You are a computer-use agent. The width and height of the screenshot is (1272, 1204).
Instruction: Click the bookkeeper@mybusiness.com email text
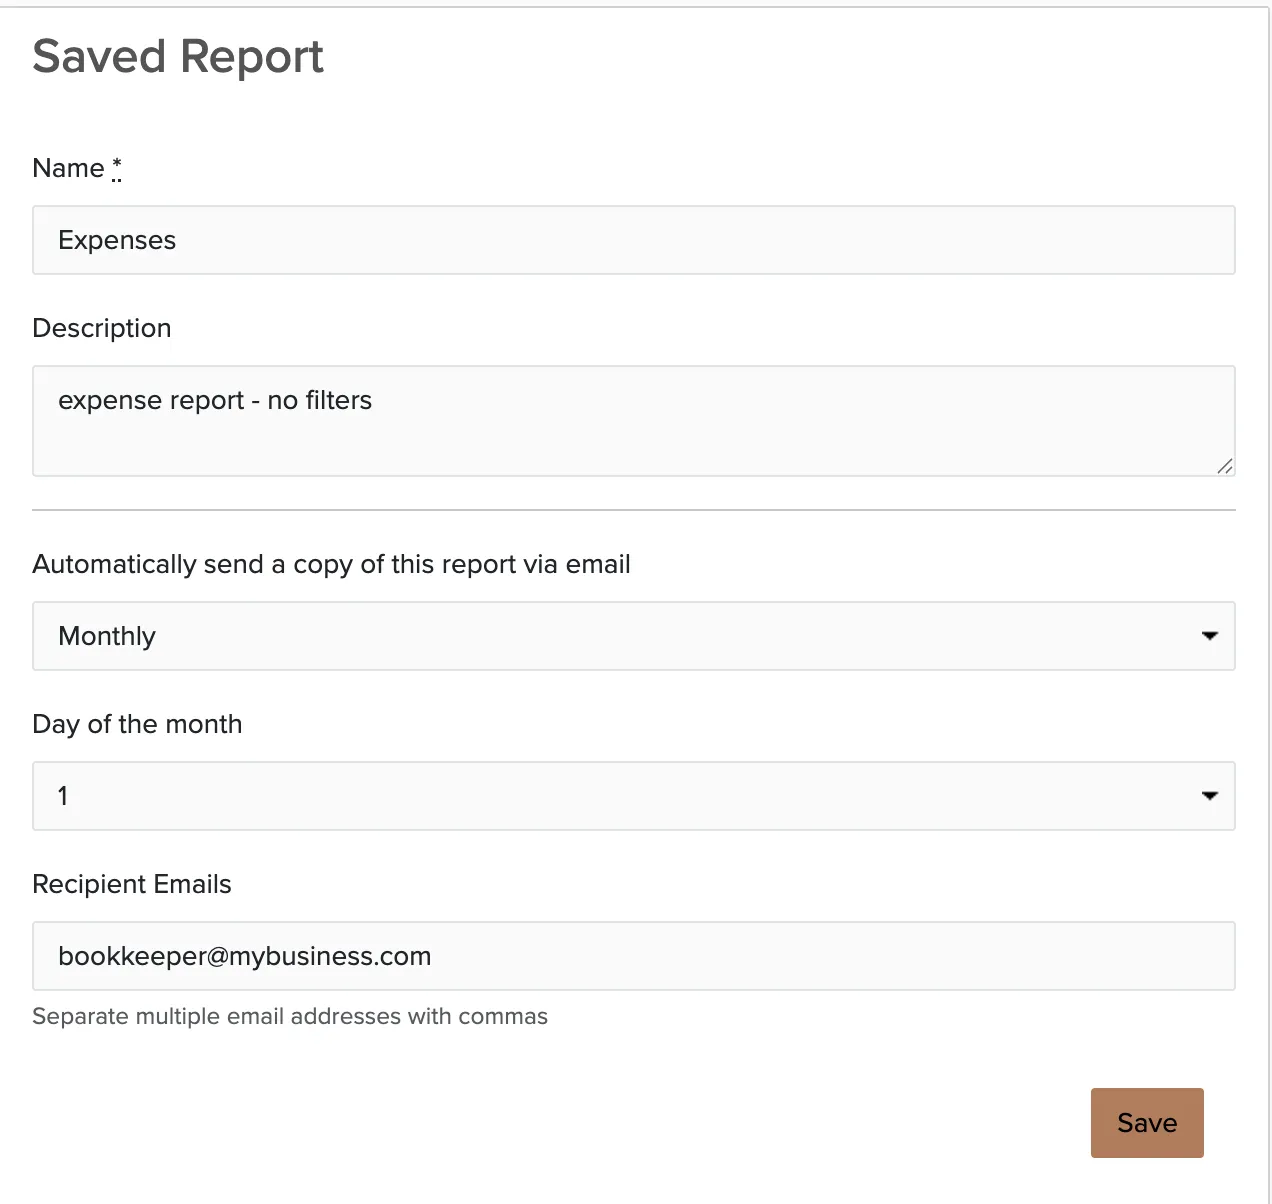[x=245, y=956]
